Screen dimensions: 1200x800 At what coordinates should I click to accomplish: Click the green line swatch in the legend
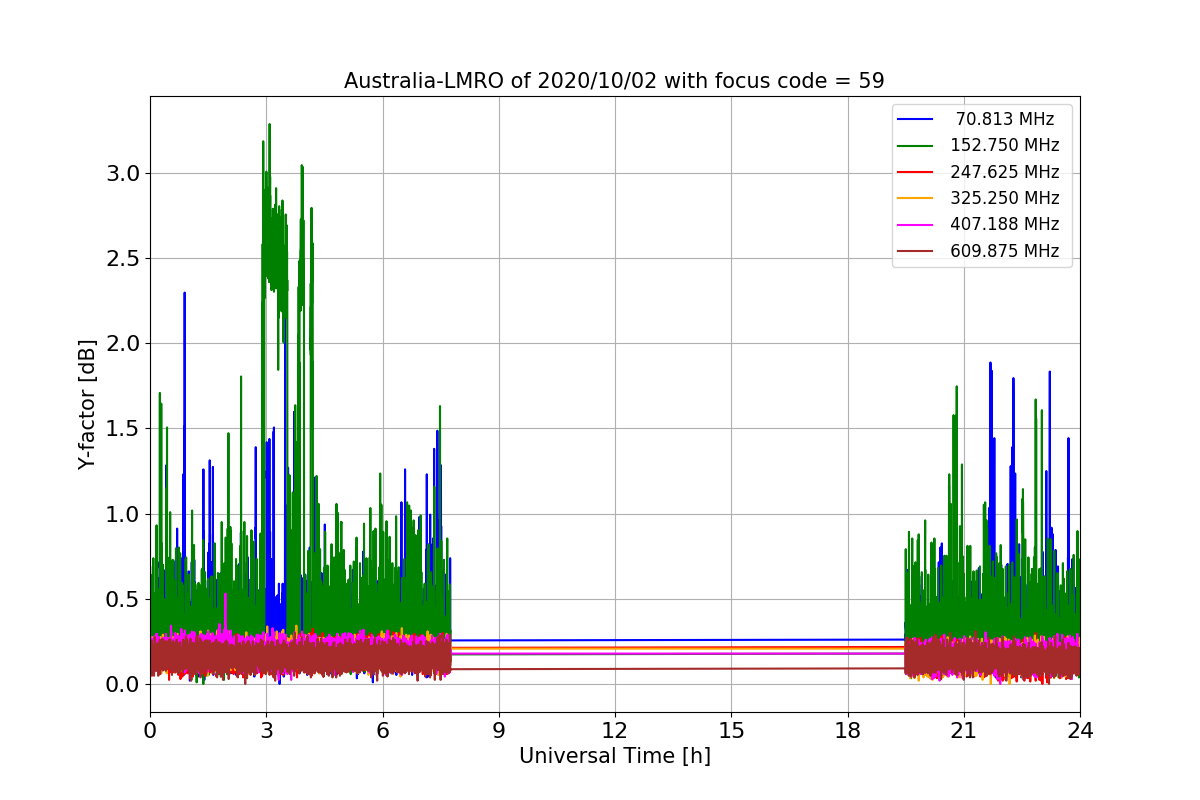(915, 146)
